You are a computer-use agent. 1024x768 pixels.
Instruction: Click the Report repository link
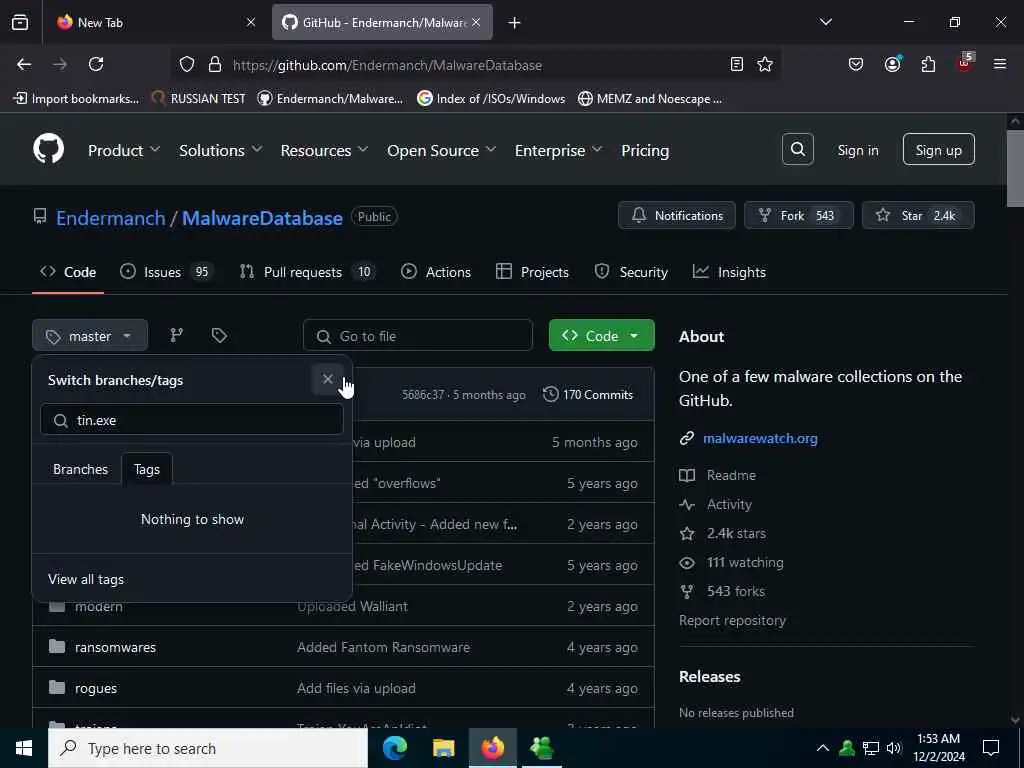pyautogui.click(x=732, y=620)
